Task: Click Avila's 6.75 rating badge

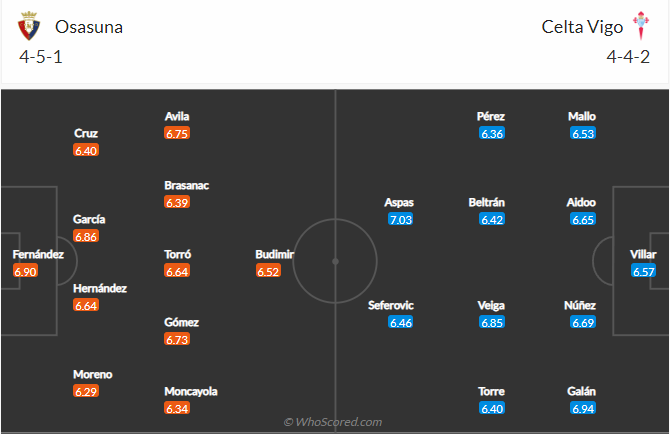Action: click(x=178, y=133)
